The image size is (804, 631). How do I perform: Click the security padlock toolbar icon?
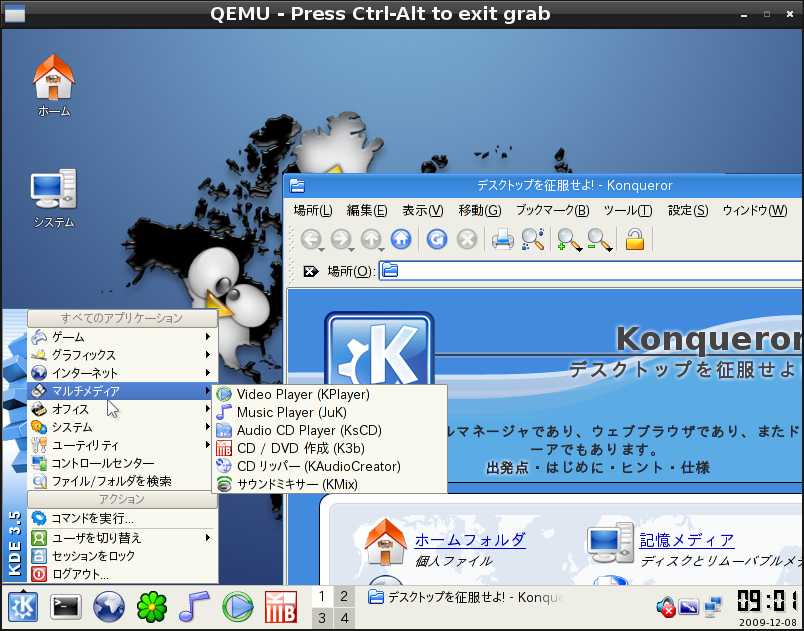pos(635,239)
